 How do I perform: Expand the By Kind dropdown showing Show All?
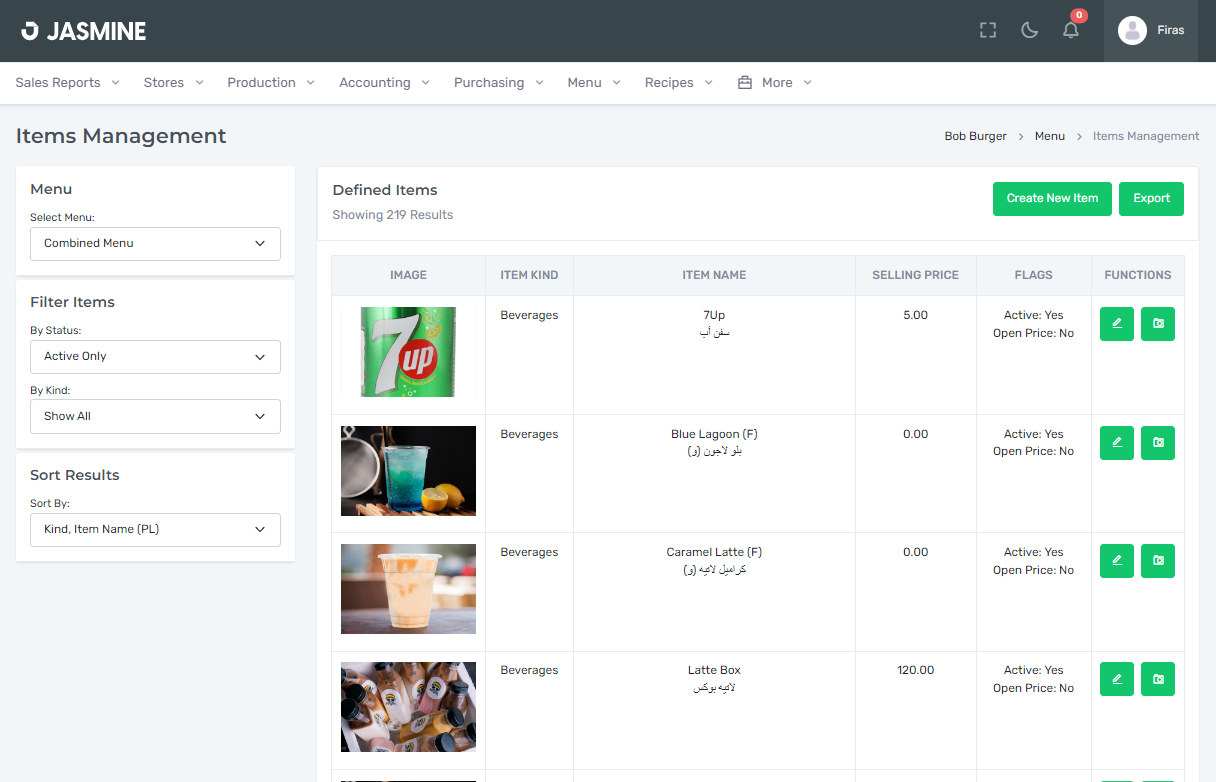coord(155,416)
